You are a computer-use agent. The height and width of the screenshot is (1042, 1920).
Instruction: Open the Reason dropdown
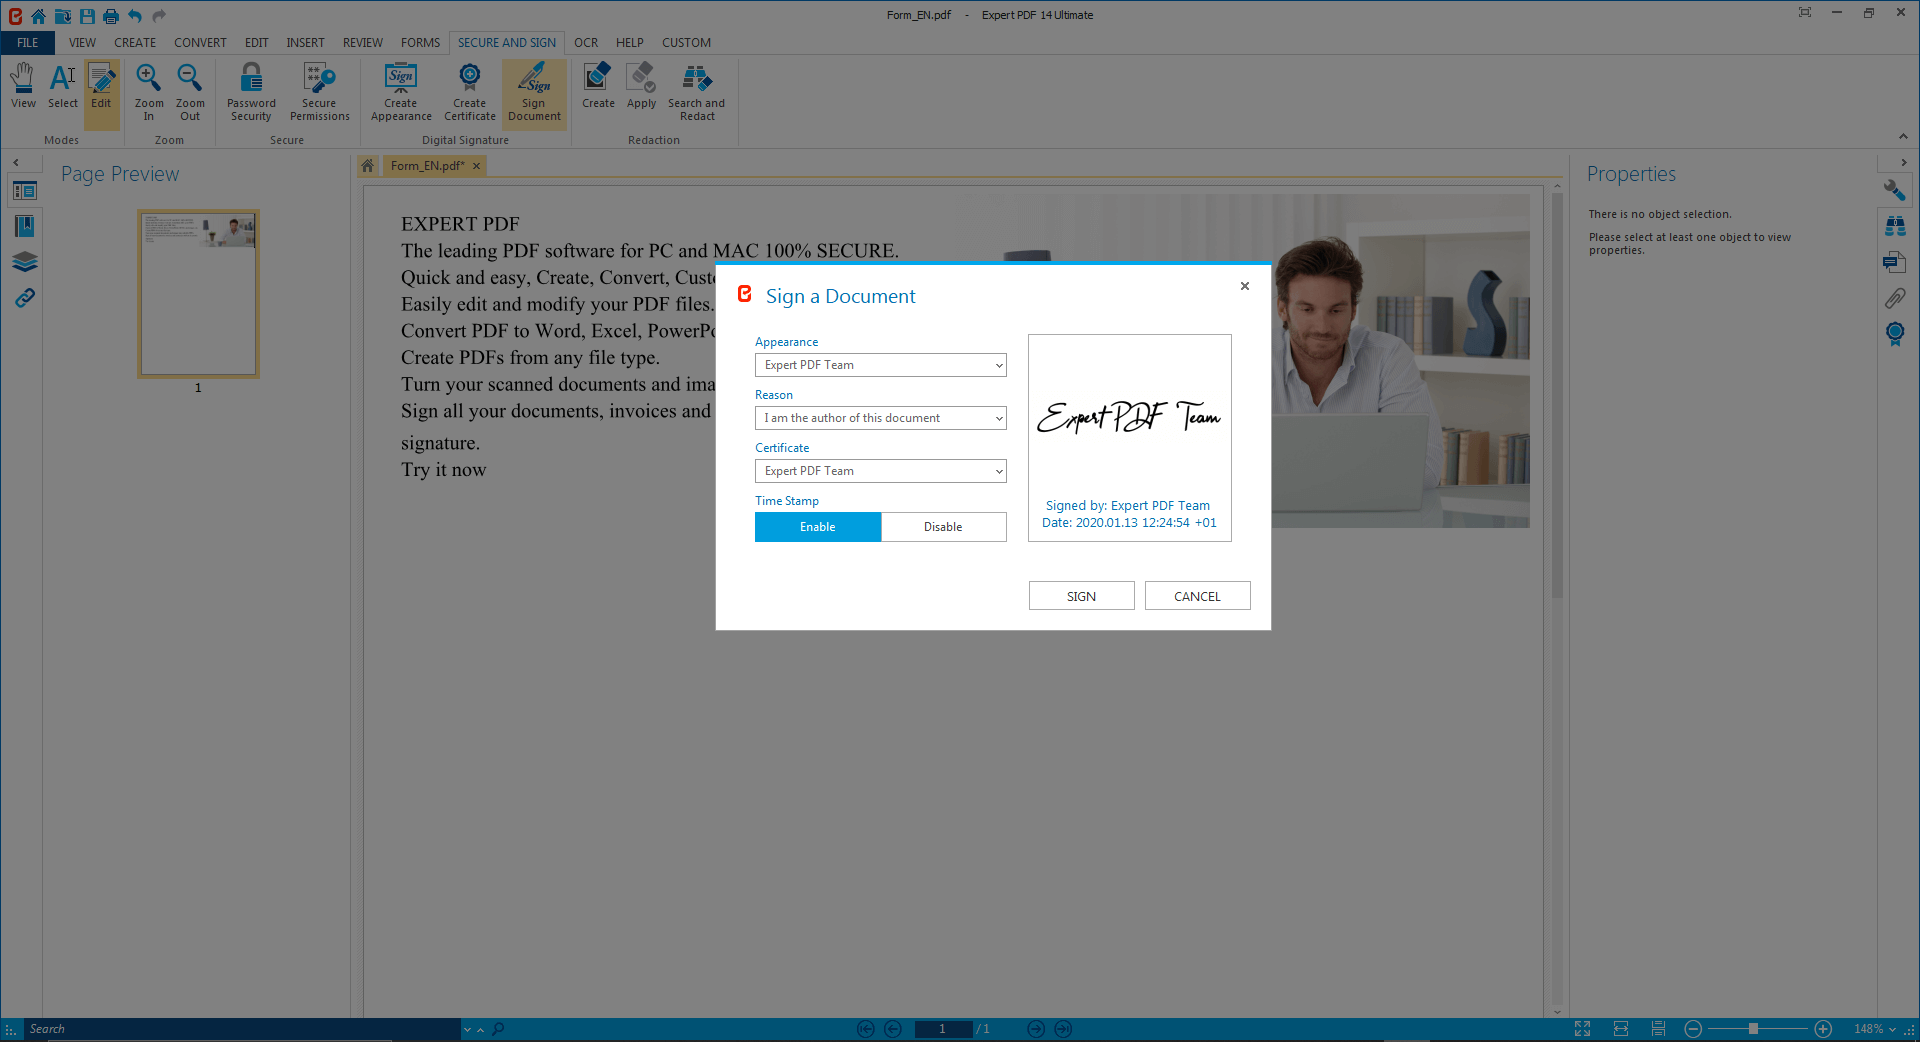coord(880,418)
